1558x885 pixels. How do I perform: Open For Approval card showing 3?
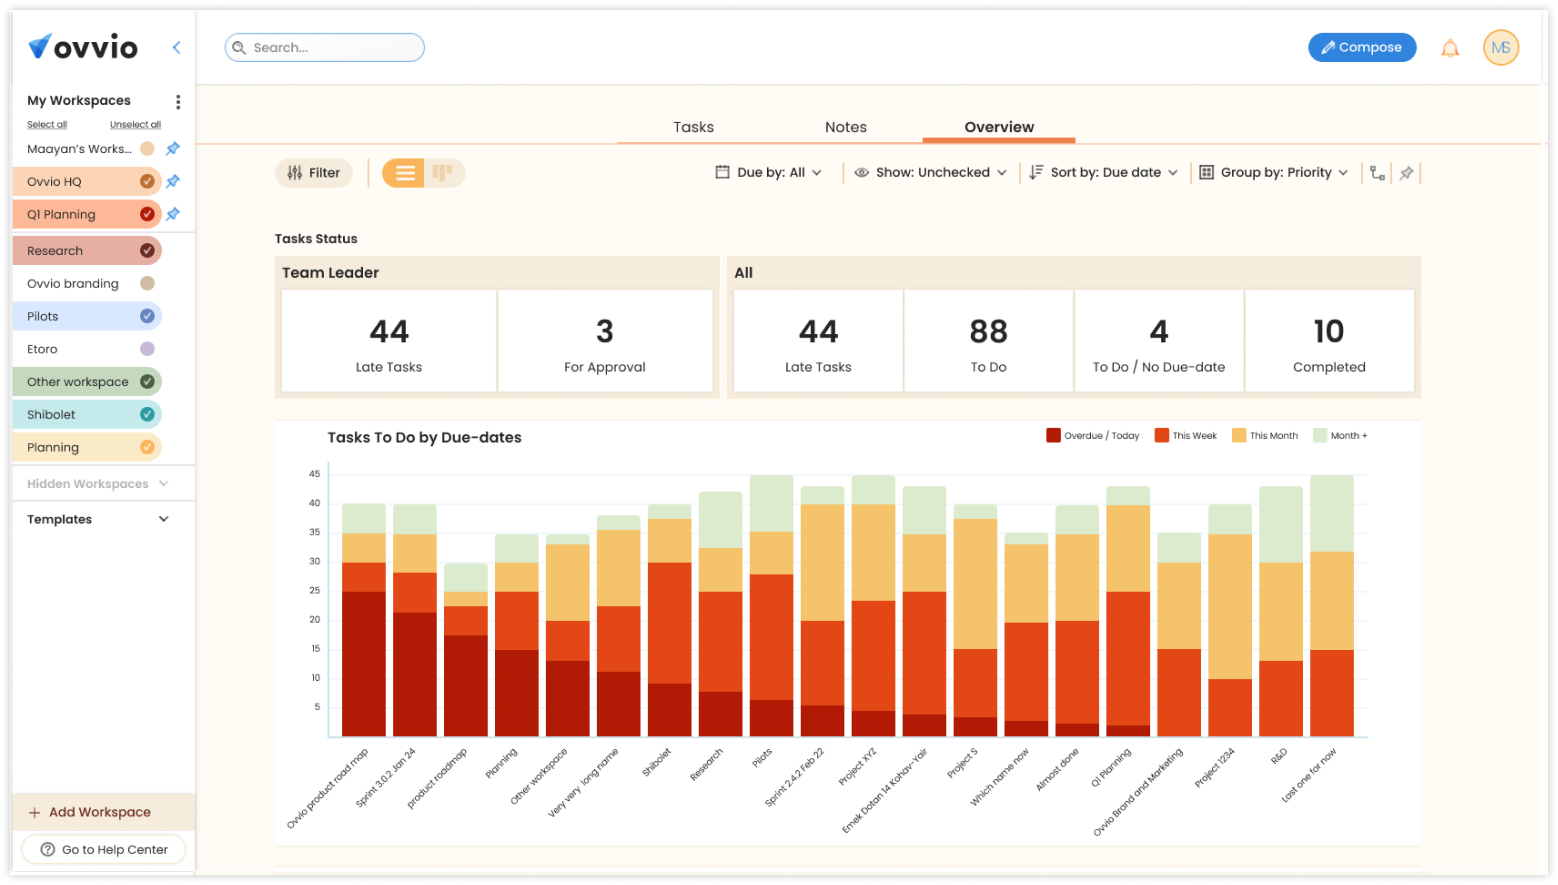605,341
